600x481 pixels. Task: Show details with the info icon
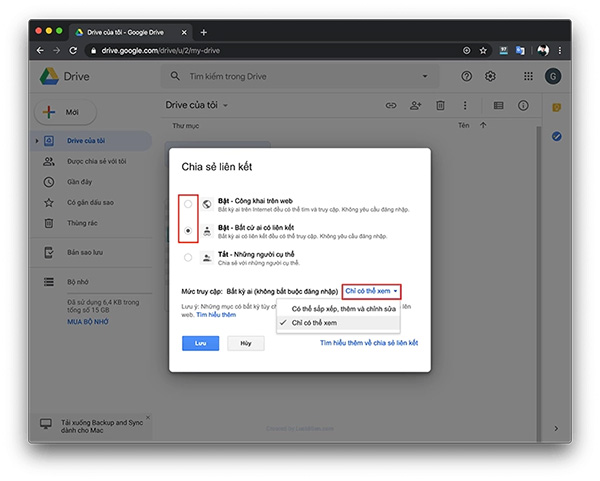pos(523,105)
